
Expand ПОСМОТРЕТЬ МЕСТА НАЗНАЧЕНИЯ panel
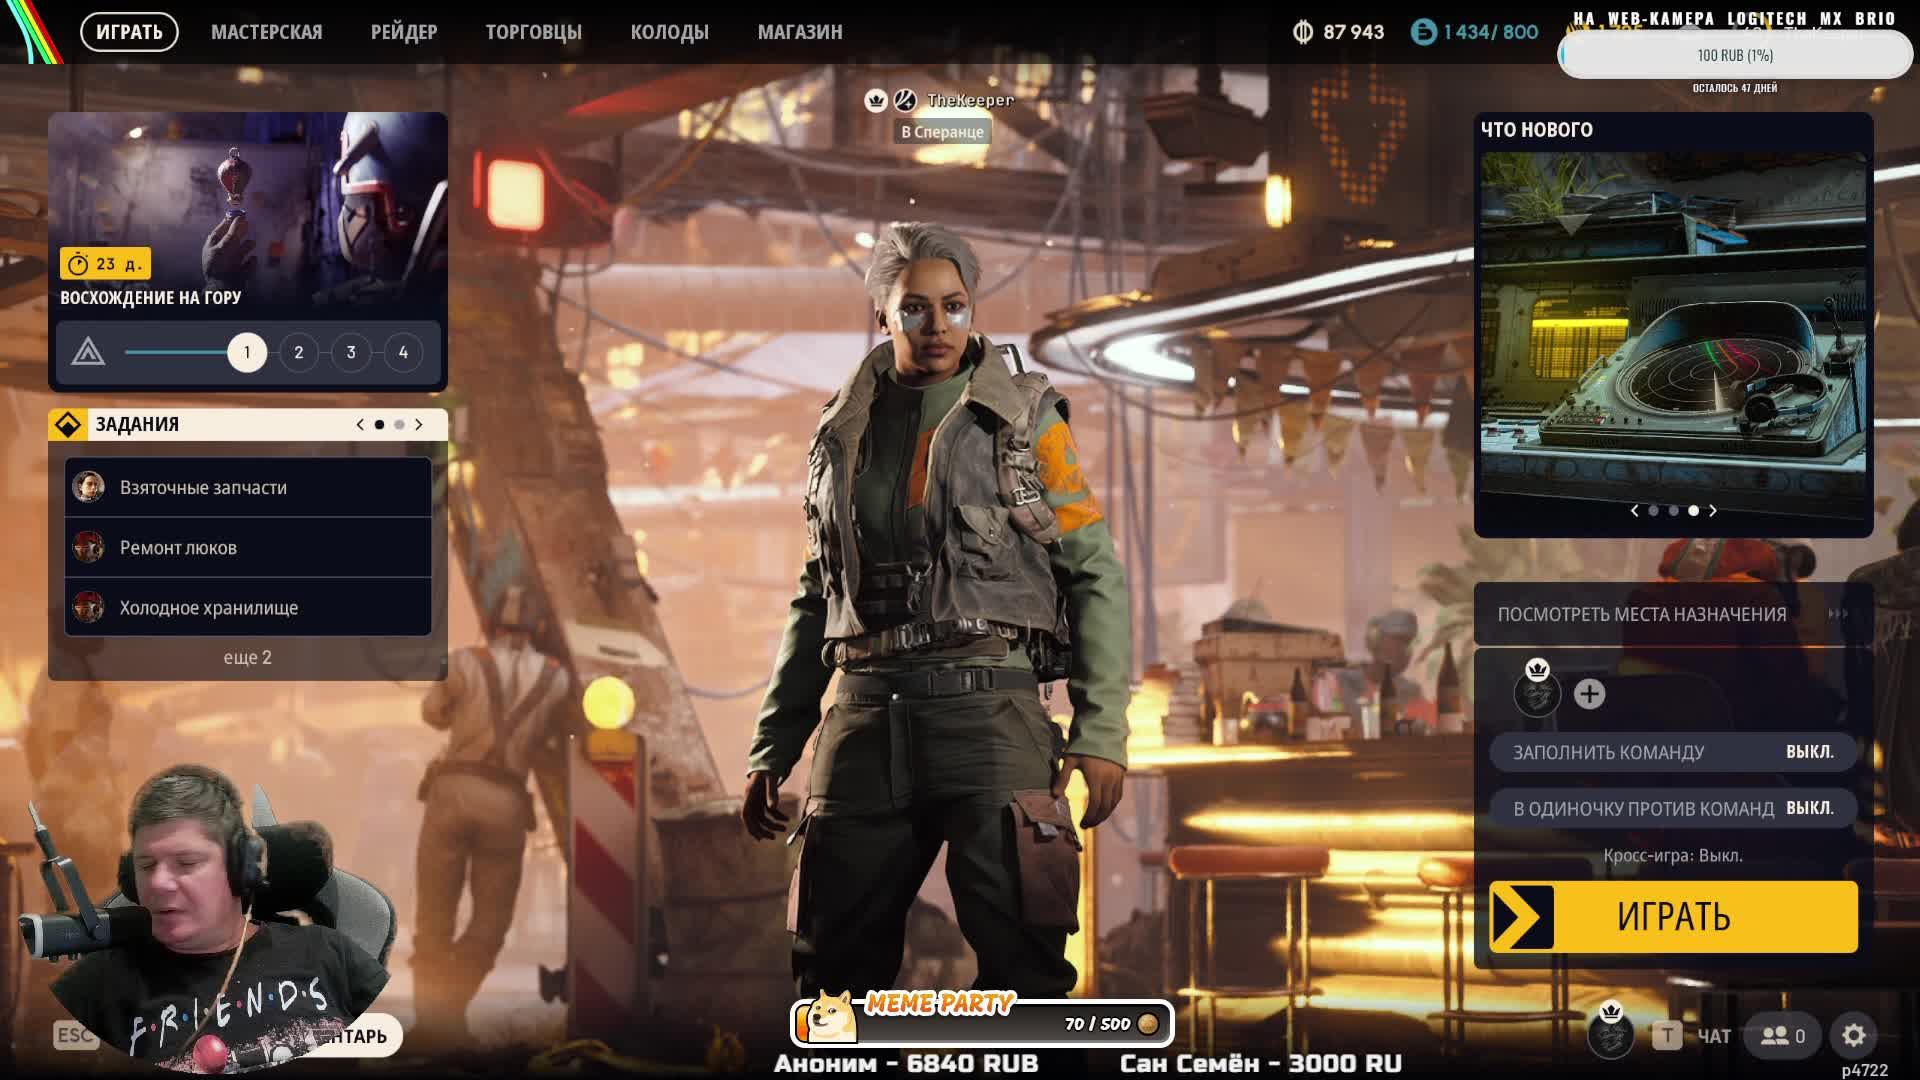pyautogui.click(x=1673, y=614)
